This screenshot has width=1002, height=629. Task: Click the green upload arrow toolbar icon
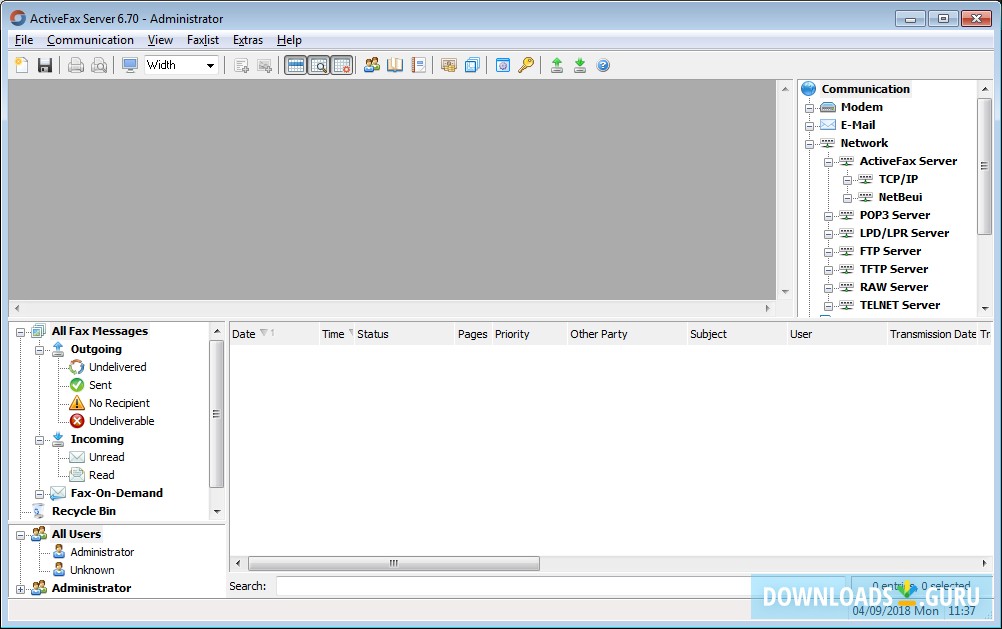(x=557, y=66)
